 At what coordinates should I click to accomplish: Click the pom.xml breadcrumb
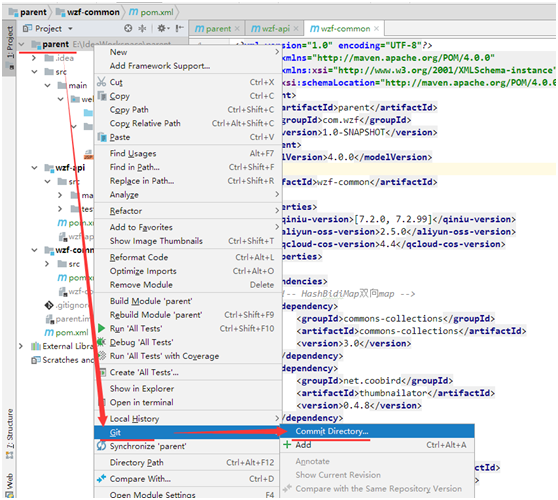point(151,12)
